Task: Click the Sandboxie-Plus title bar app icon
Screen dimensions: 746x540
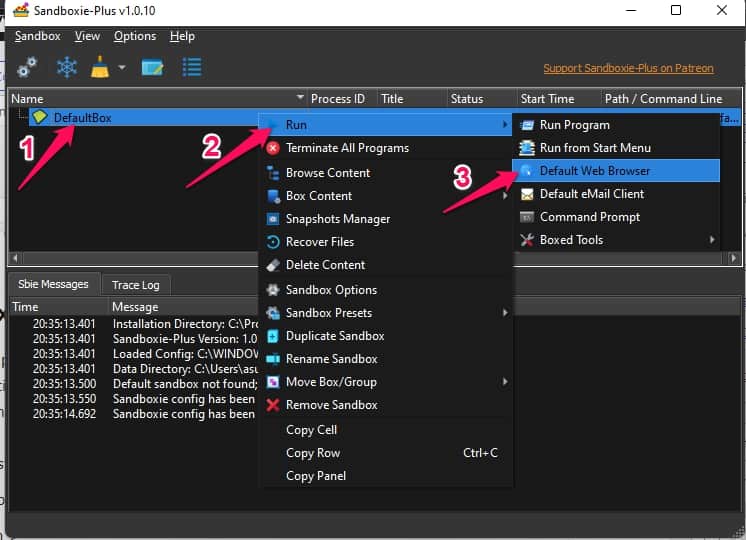Action: click(21, 10)
